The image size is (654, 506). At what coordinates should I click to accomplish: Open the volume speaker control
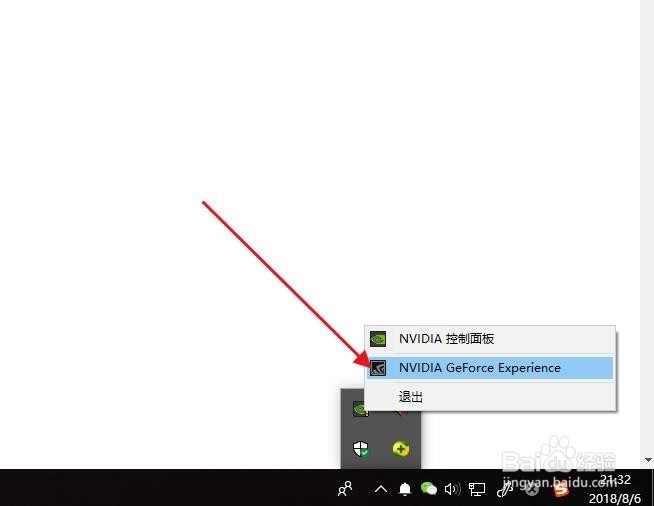click(x=453, y=489)
